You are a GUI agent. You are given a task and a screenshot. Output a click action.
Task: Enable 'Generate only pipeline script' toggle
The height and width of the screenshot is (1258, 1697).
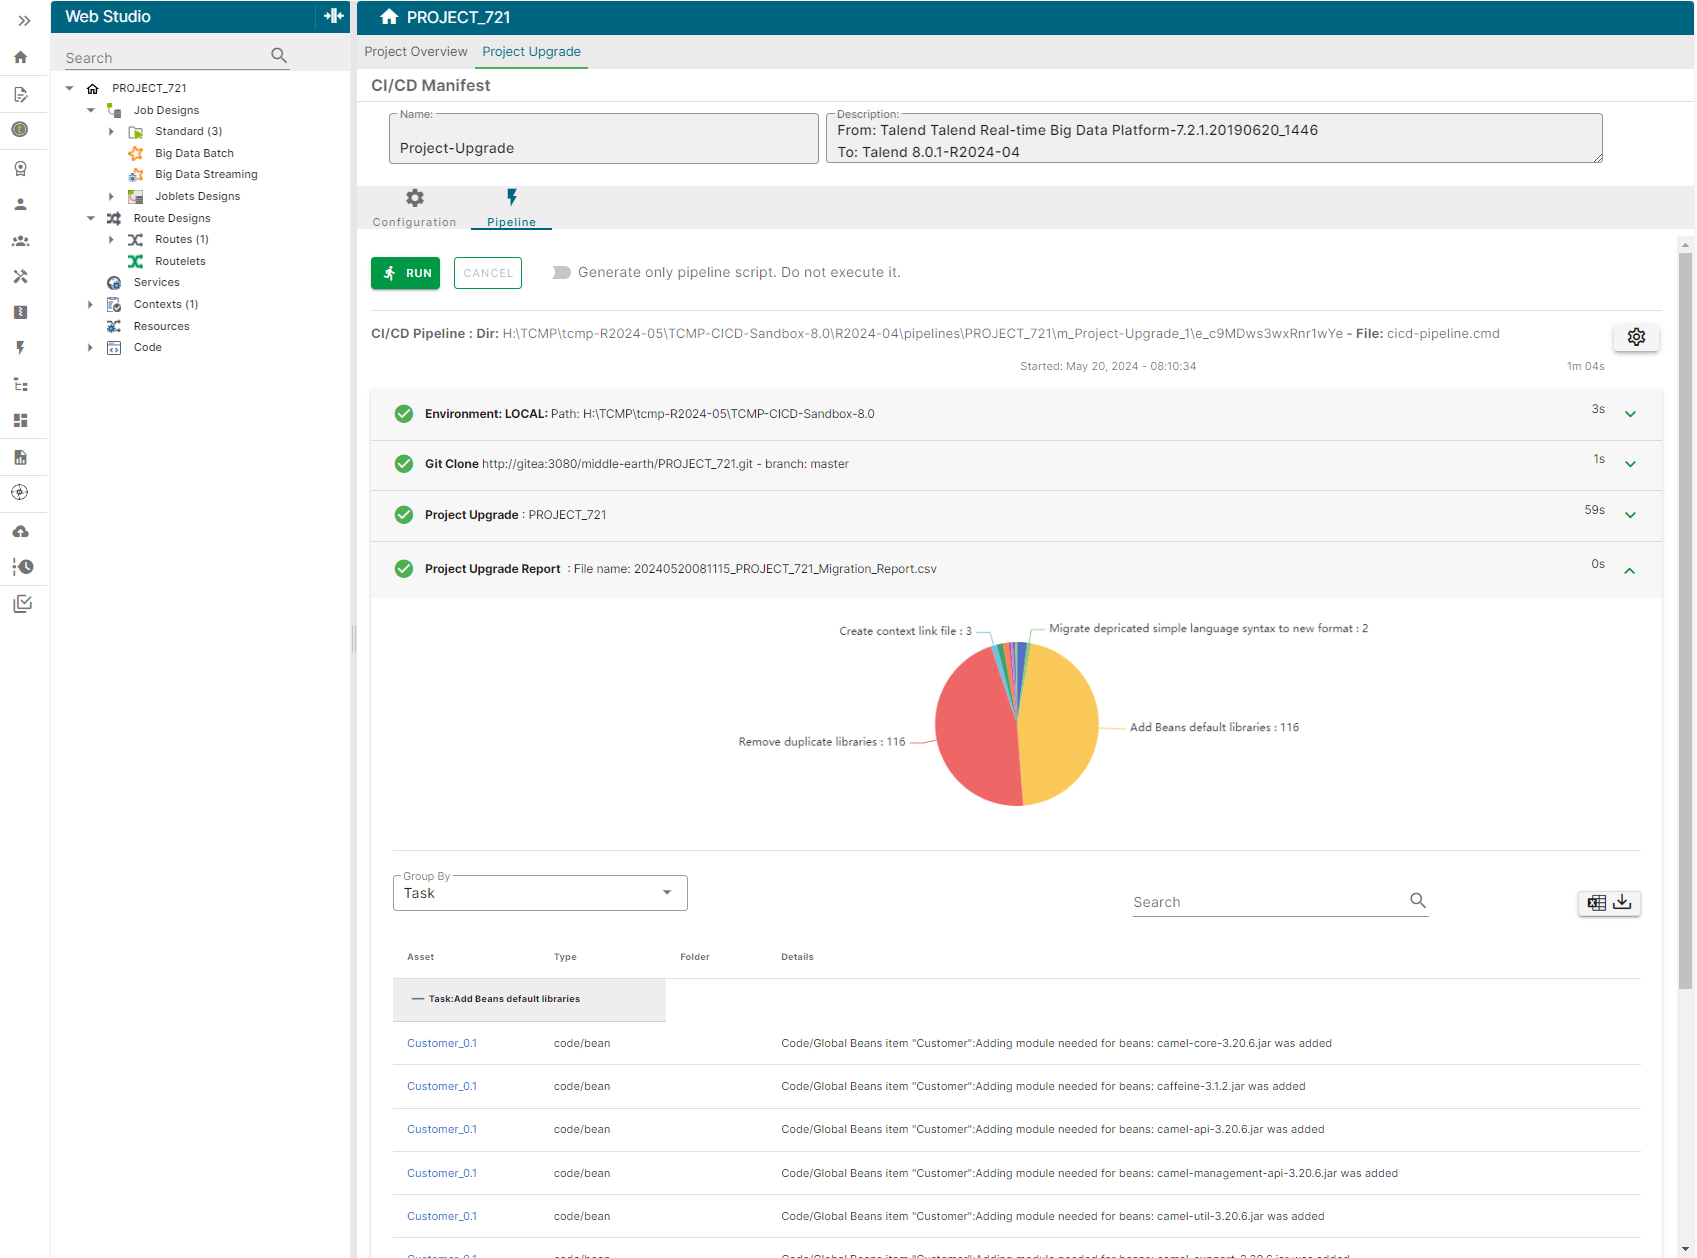[x=561, y=271]
